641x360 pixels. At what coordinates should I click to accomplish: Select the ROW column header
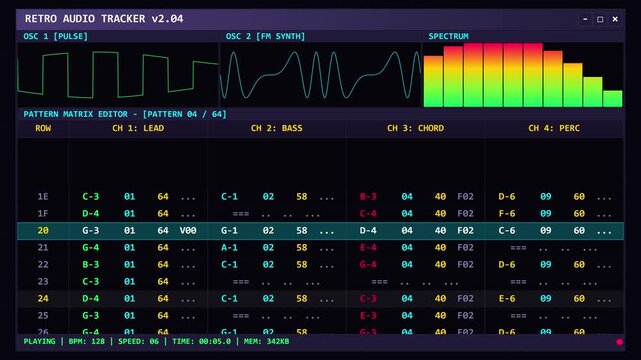pyautogui.click(x=43, y=128)
